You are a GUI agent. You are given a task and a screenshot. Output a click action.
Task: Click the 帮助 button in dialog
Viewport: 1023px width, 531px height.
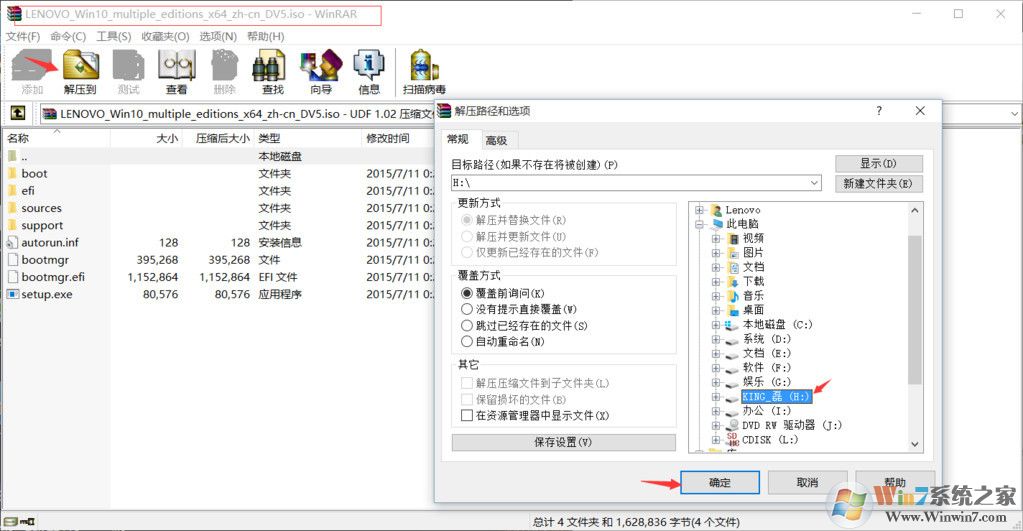895,482
